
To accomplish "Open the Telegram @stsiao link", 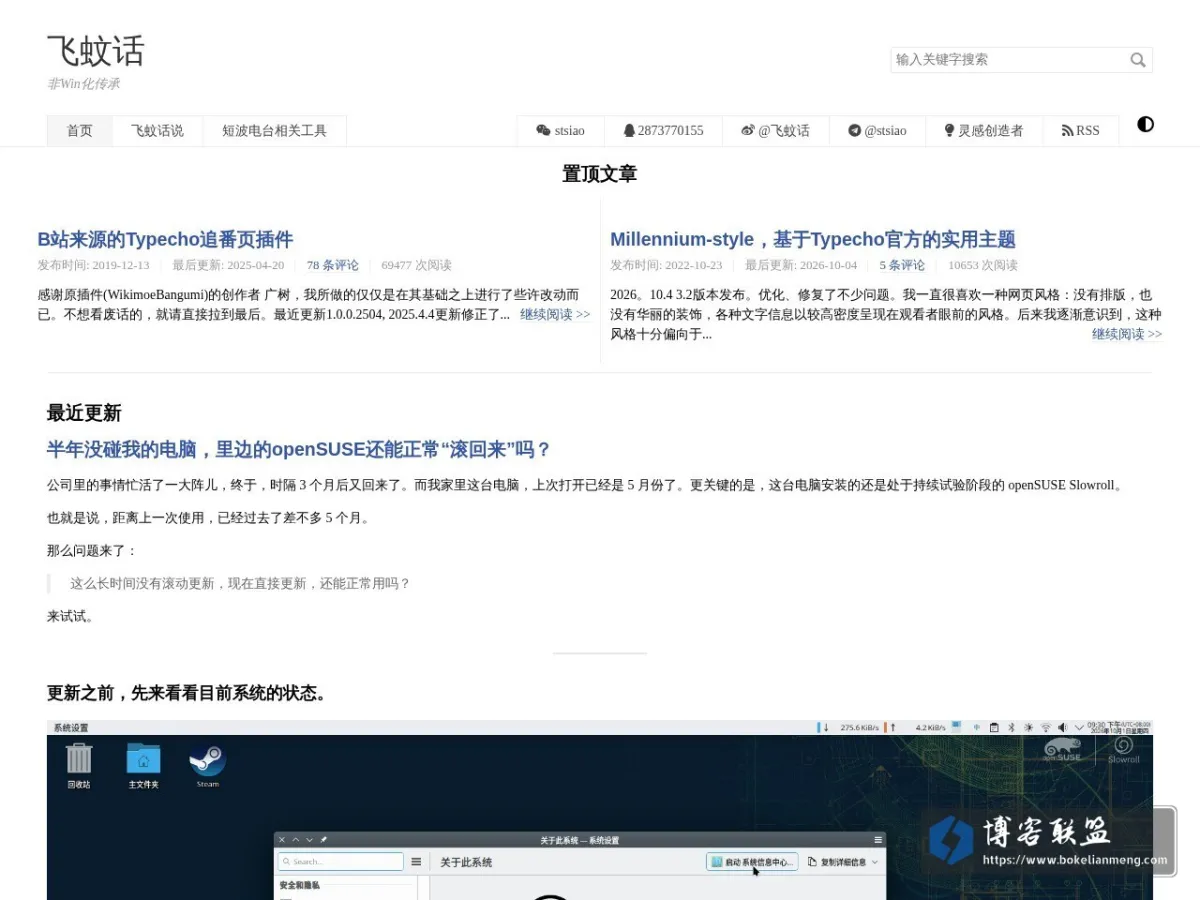I will pyautogui.click(x=877, y=131).
